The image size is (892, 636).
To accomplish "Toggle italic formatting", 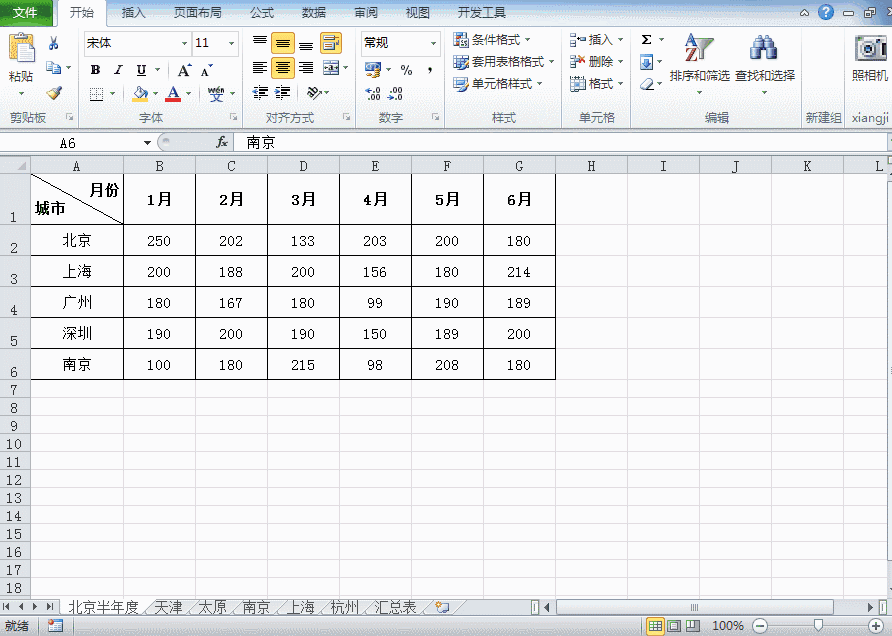I will click(118, 70).
